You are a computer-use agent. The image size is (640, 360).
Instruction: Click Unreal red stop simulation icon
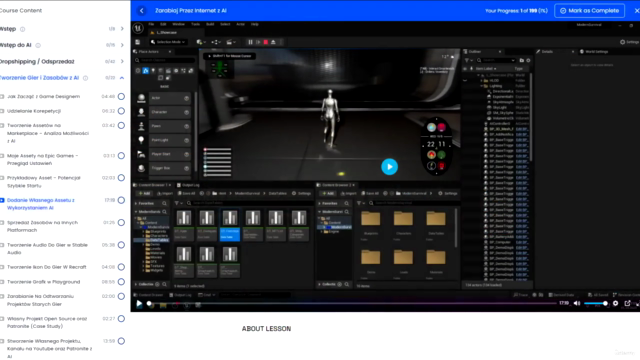click(266, 42)
